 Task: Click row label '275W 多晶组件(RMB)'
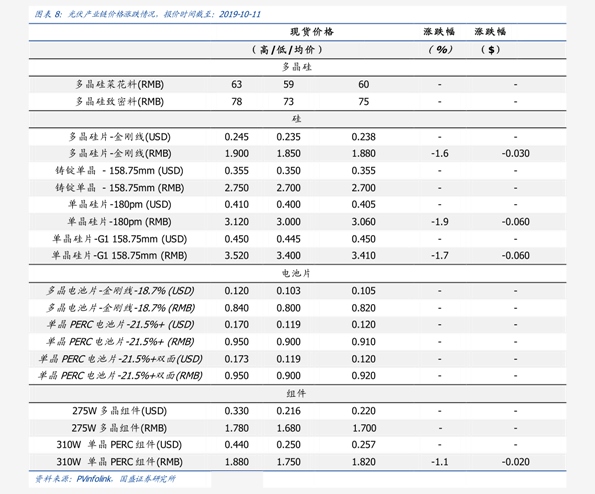(119, 428)
